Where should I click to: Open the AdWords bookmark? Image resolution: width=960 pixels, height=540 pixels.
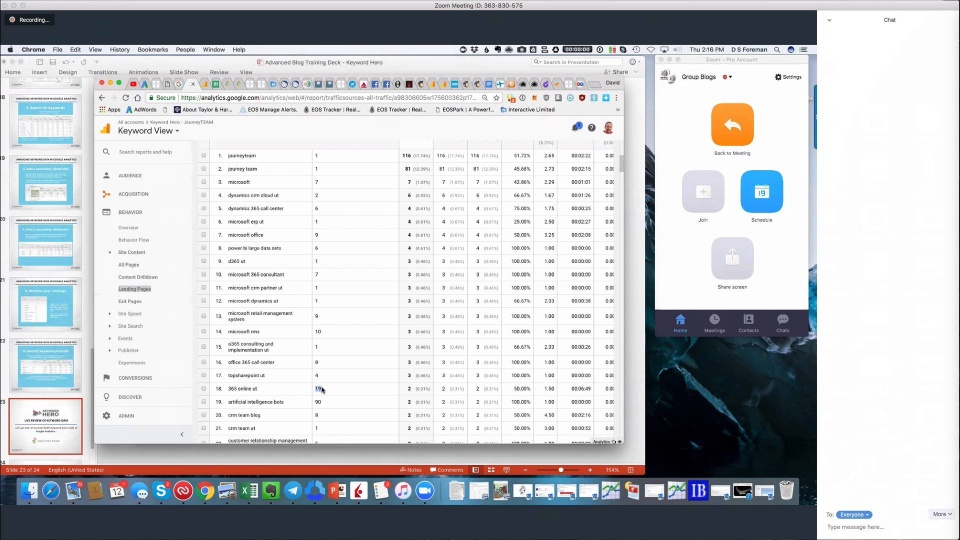141,110
